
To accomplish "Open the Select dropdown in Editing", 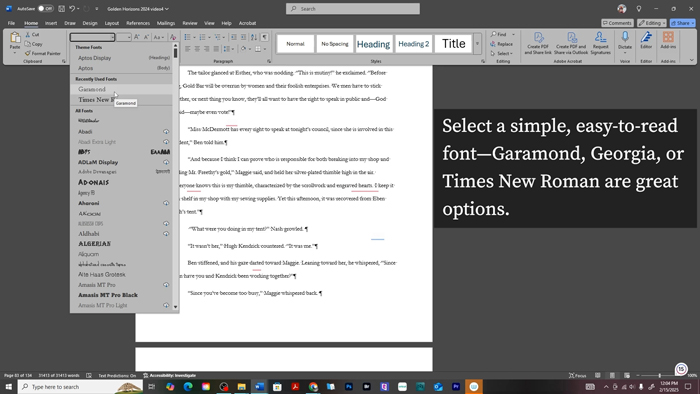I will pyautogui.click(x=501, y=54).
